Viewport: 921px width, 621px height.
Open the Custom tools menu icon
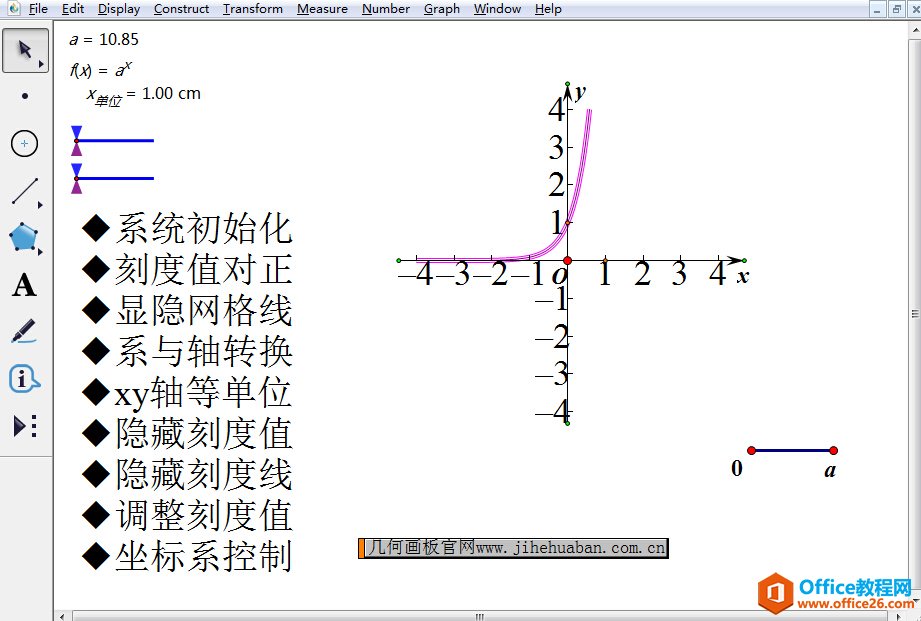tap(25, 426)
